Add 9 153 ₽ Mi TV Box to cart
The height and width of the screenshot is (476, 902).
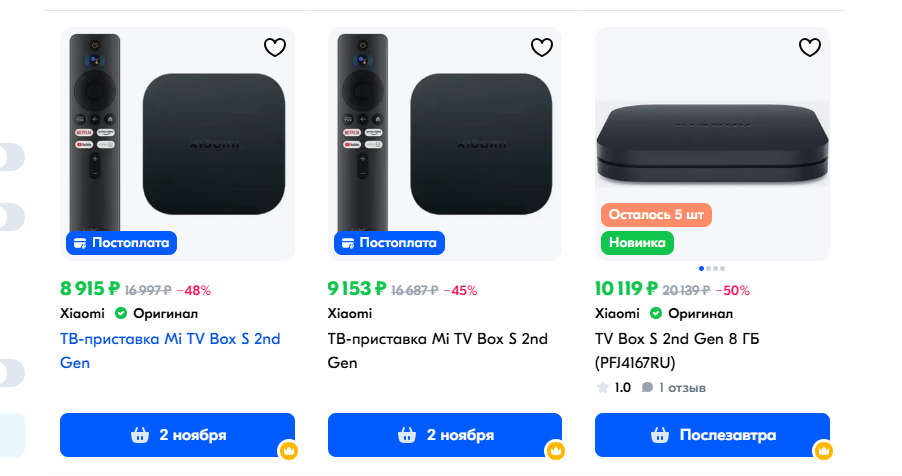coord(445,435)
